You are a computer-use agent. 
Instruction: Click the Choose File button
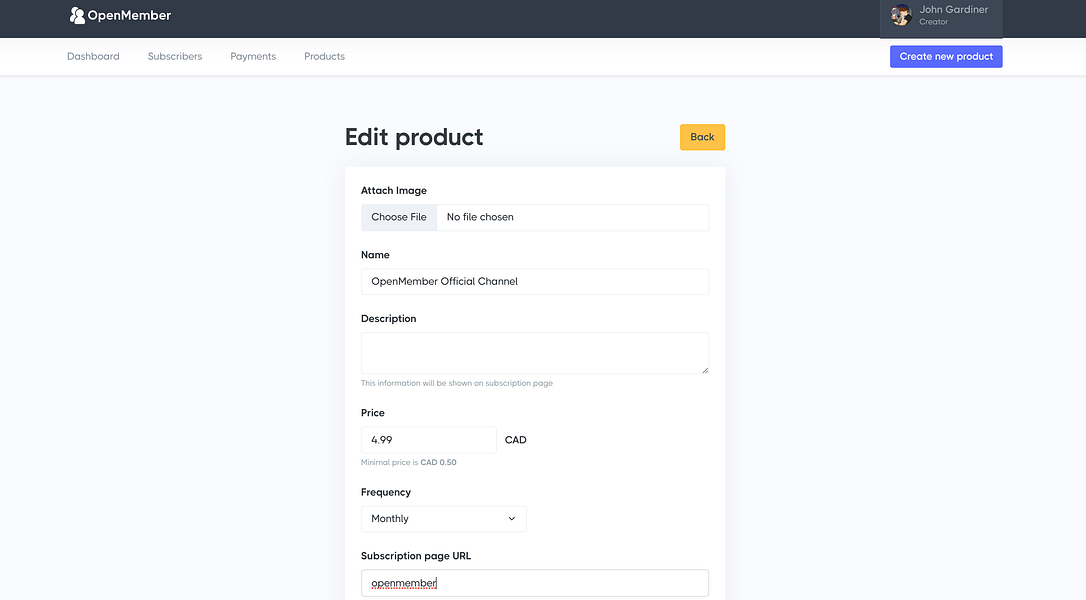tap(399, 217)
